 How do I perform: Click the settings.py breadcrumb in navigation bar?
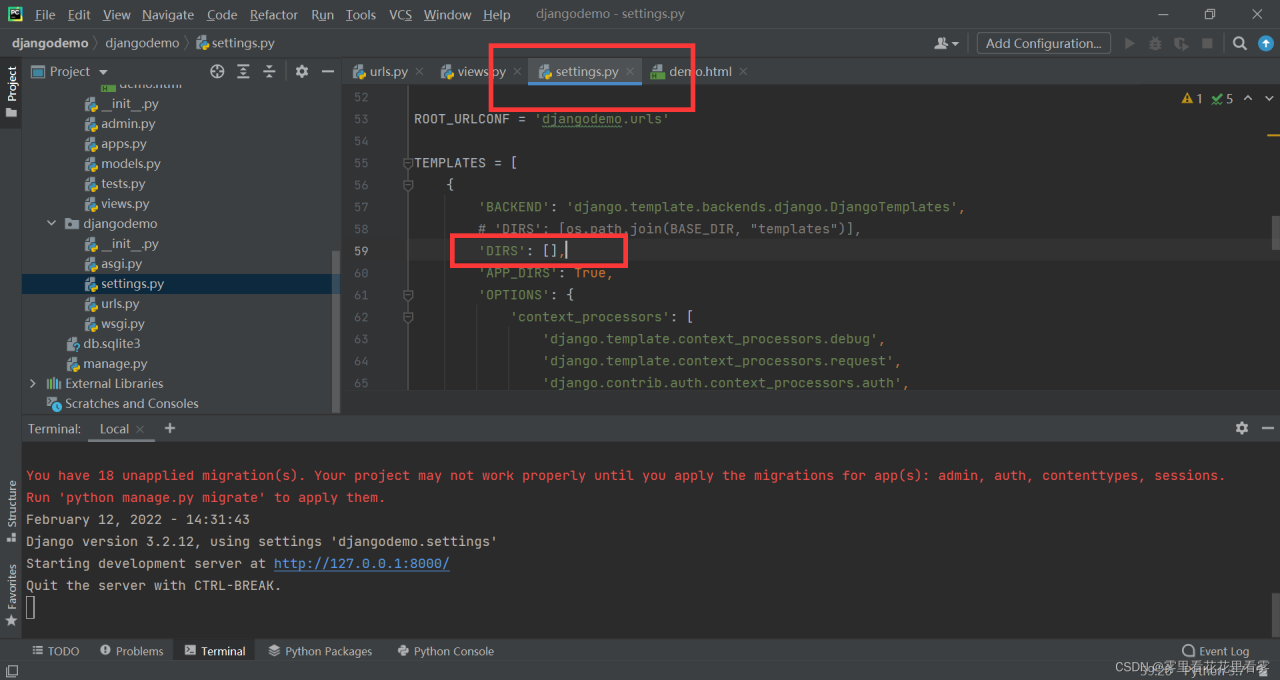pyautogui.click(x=236, y=43)
